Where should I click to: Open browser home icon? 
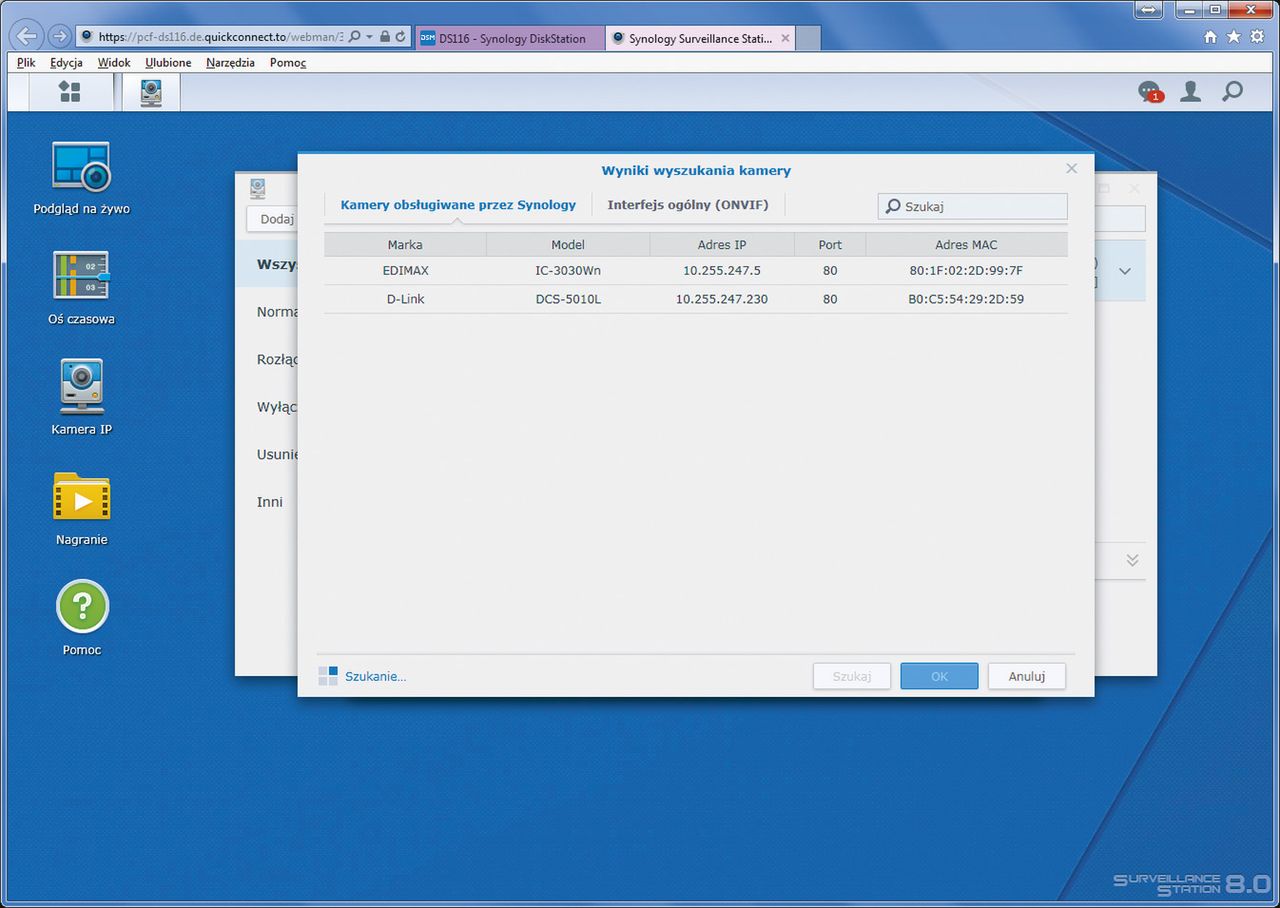(1211, 37)
